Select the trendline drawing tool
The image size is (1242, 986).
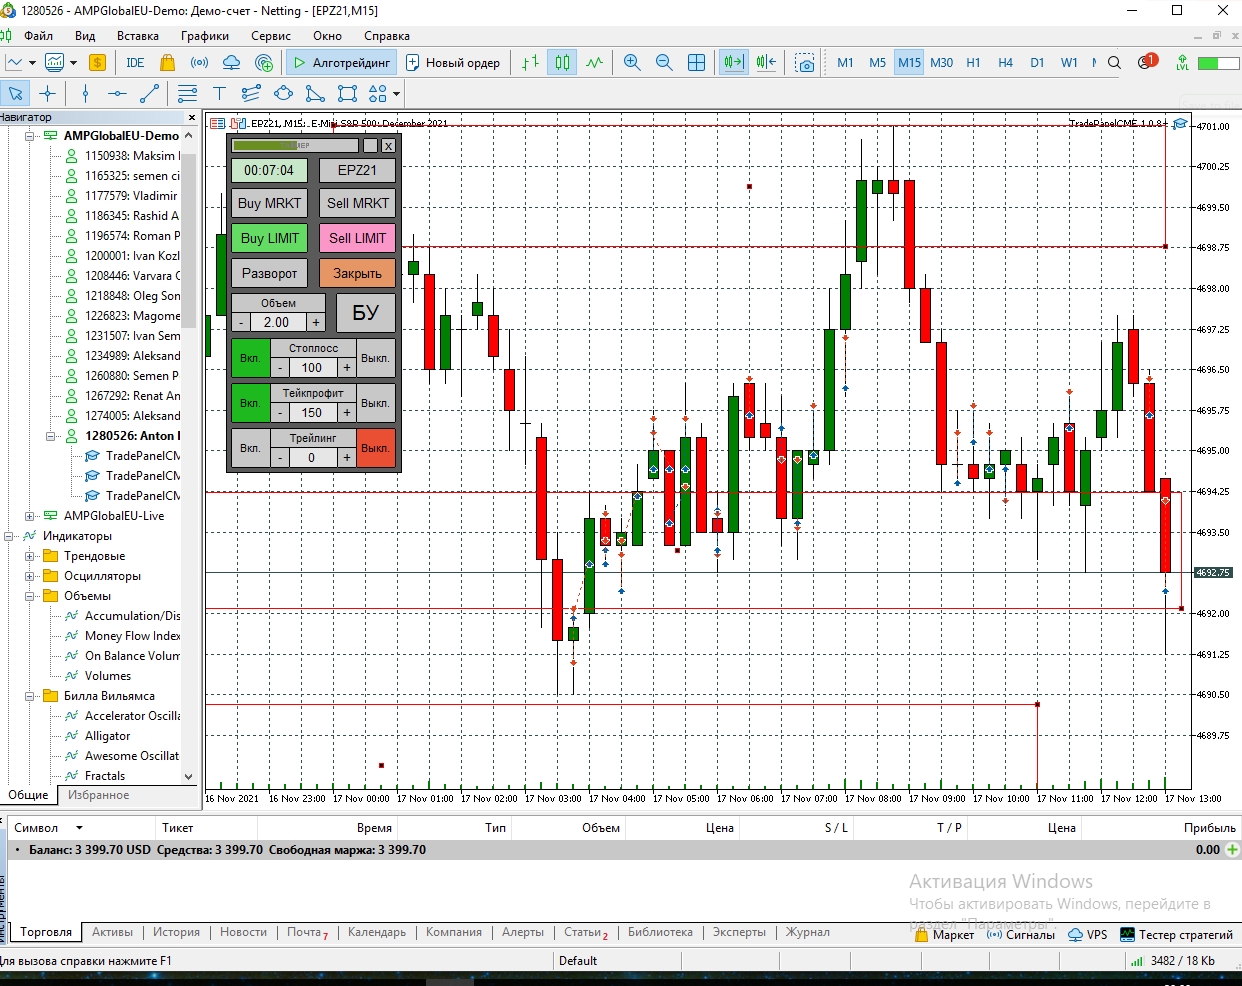pyautogui.click(x=149, y=93)
